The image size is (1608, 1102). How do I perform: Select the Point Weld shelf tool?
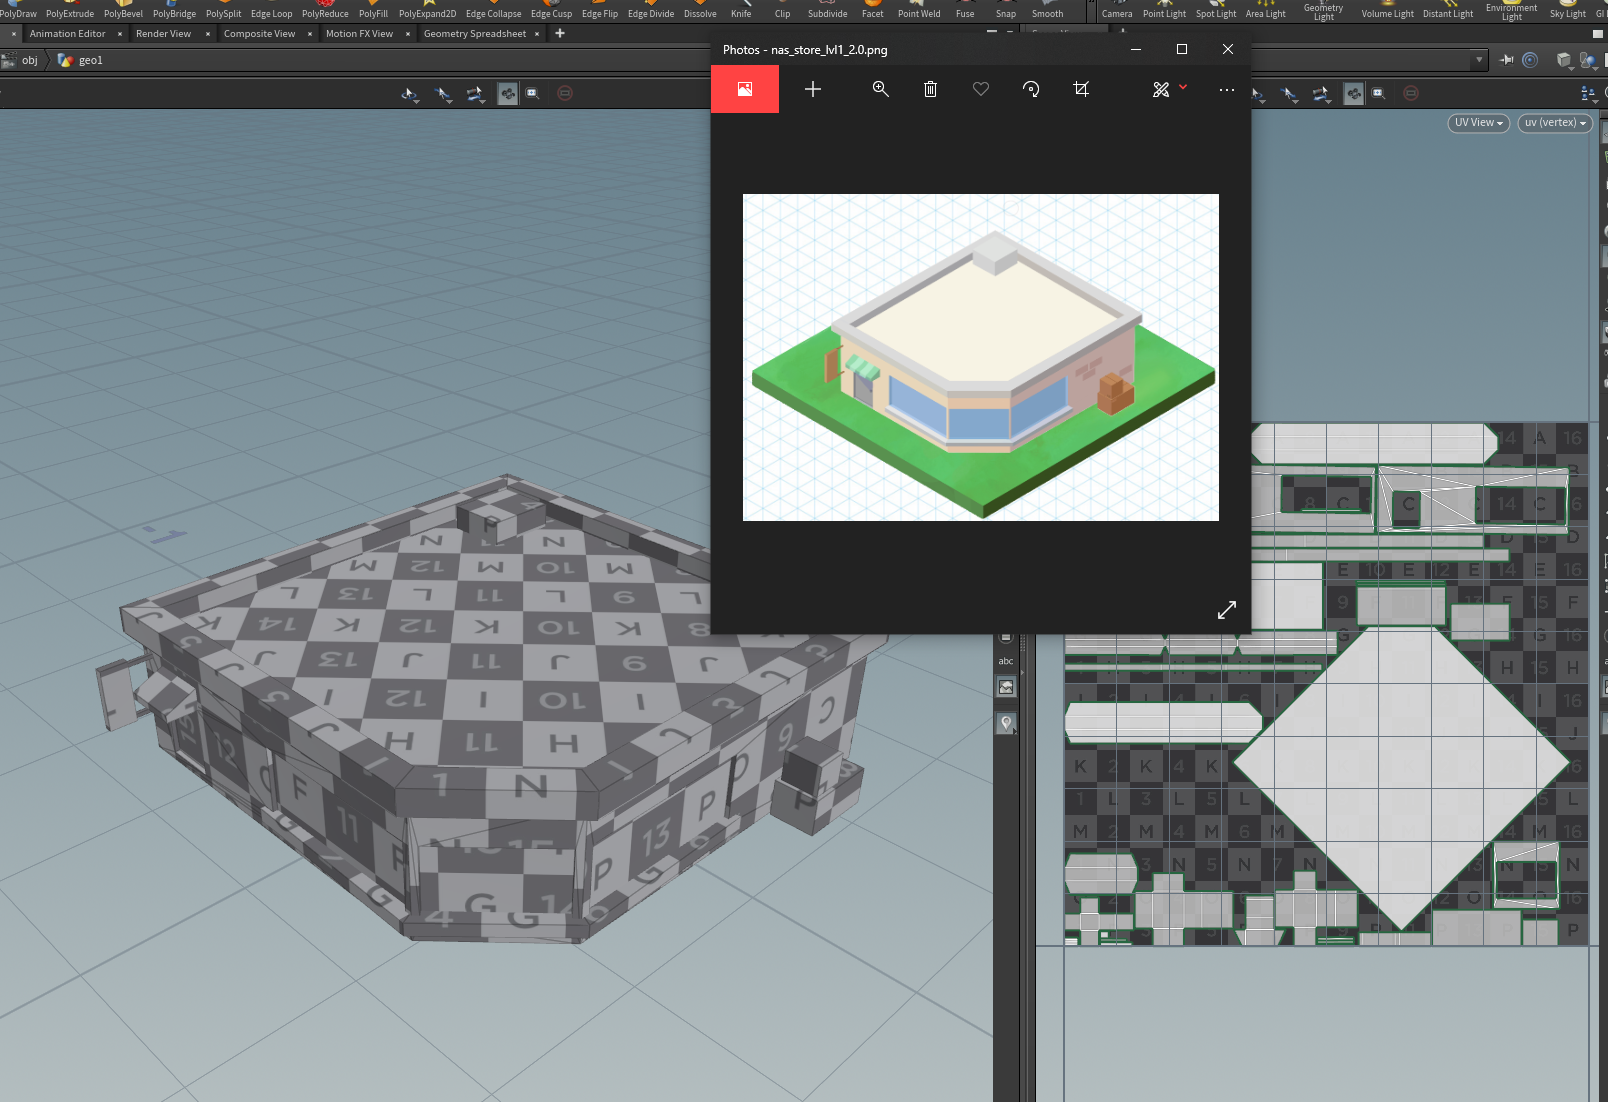coord(919,10)
